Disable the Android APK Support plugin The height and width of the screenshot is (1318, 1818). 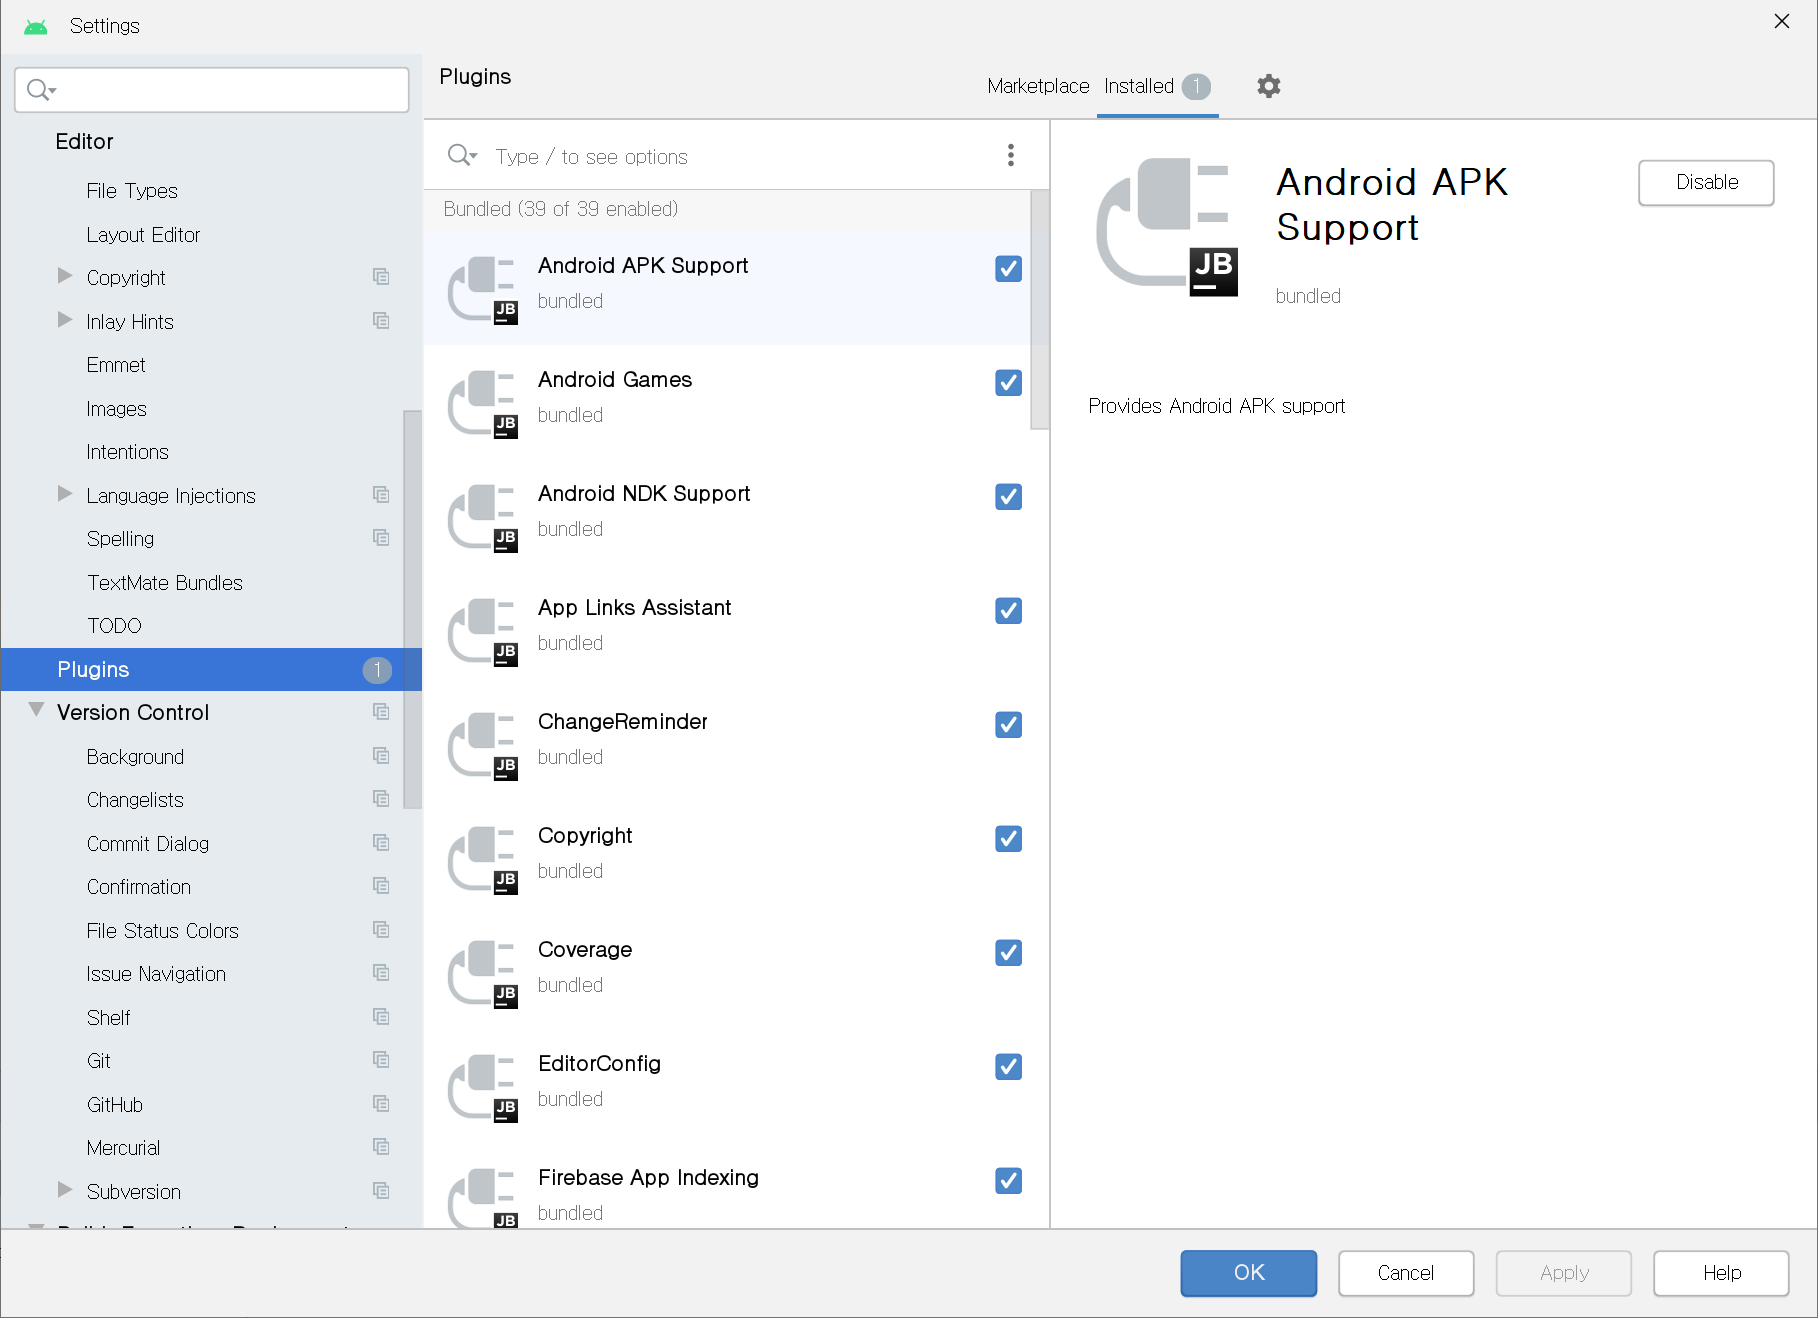(1706, 183)
